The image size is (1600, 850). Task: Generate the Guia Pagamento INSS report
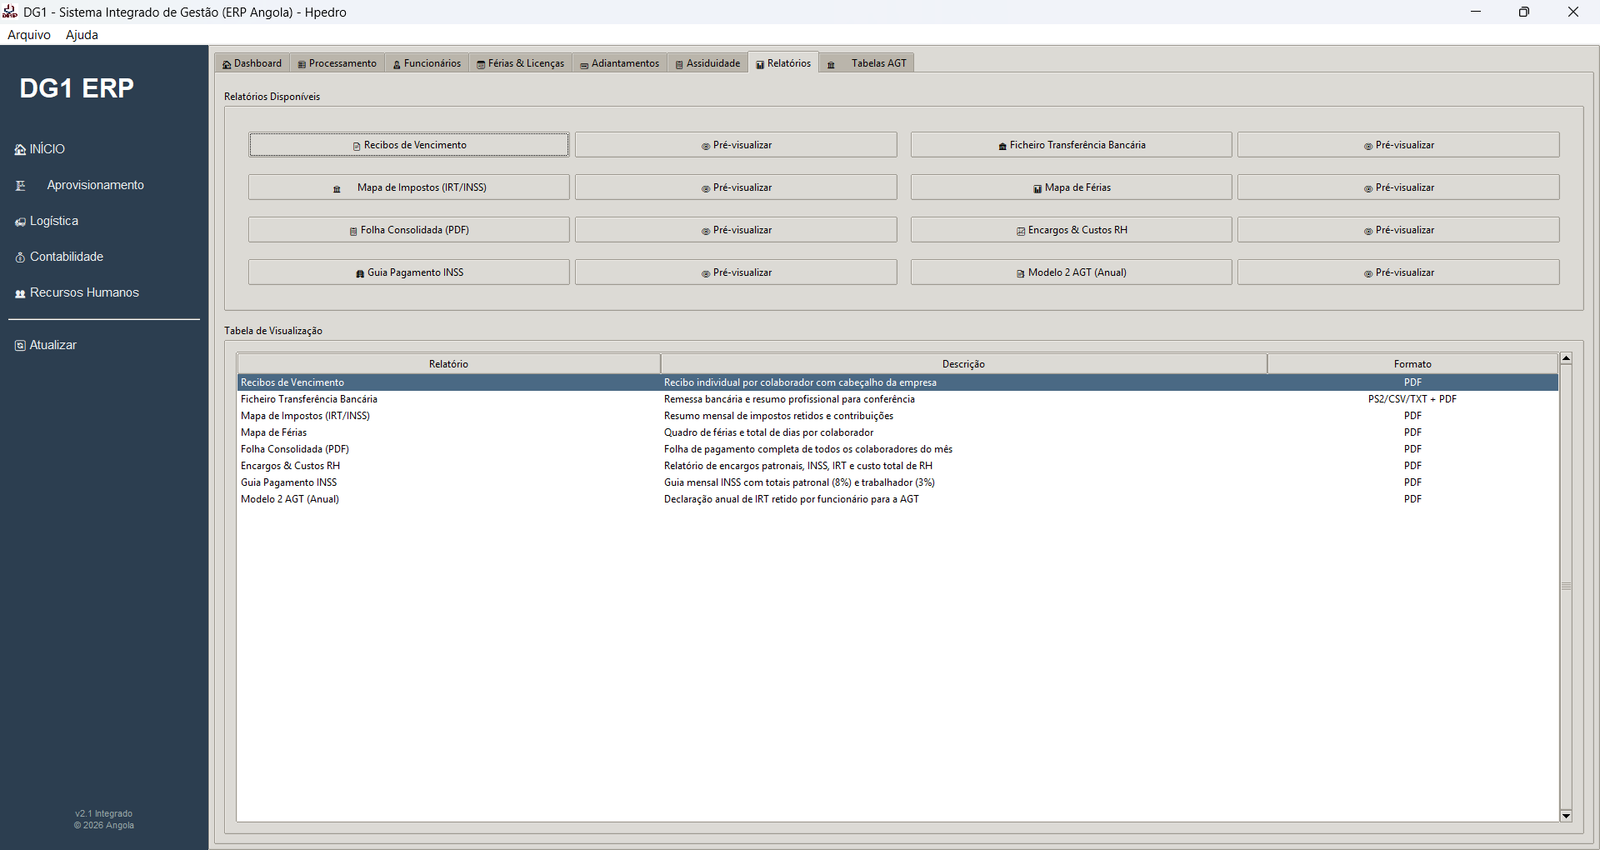point(409,272)
